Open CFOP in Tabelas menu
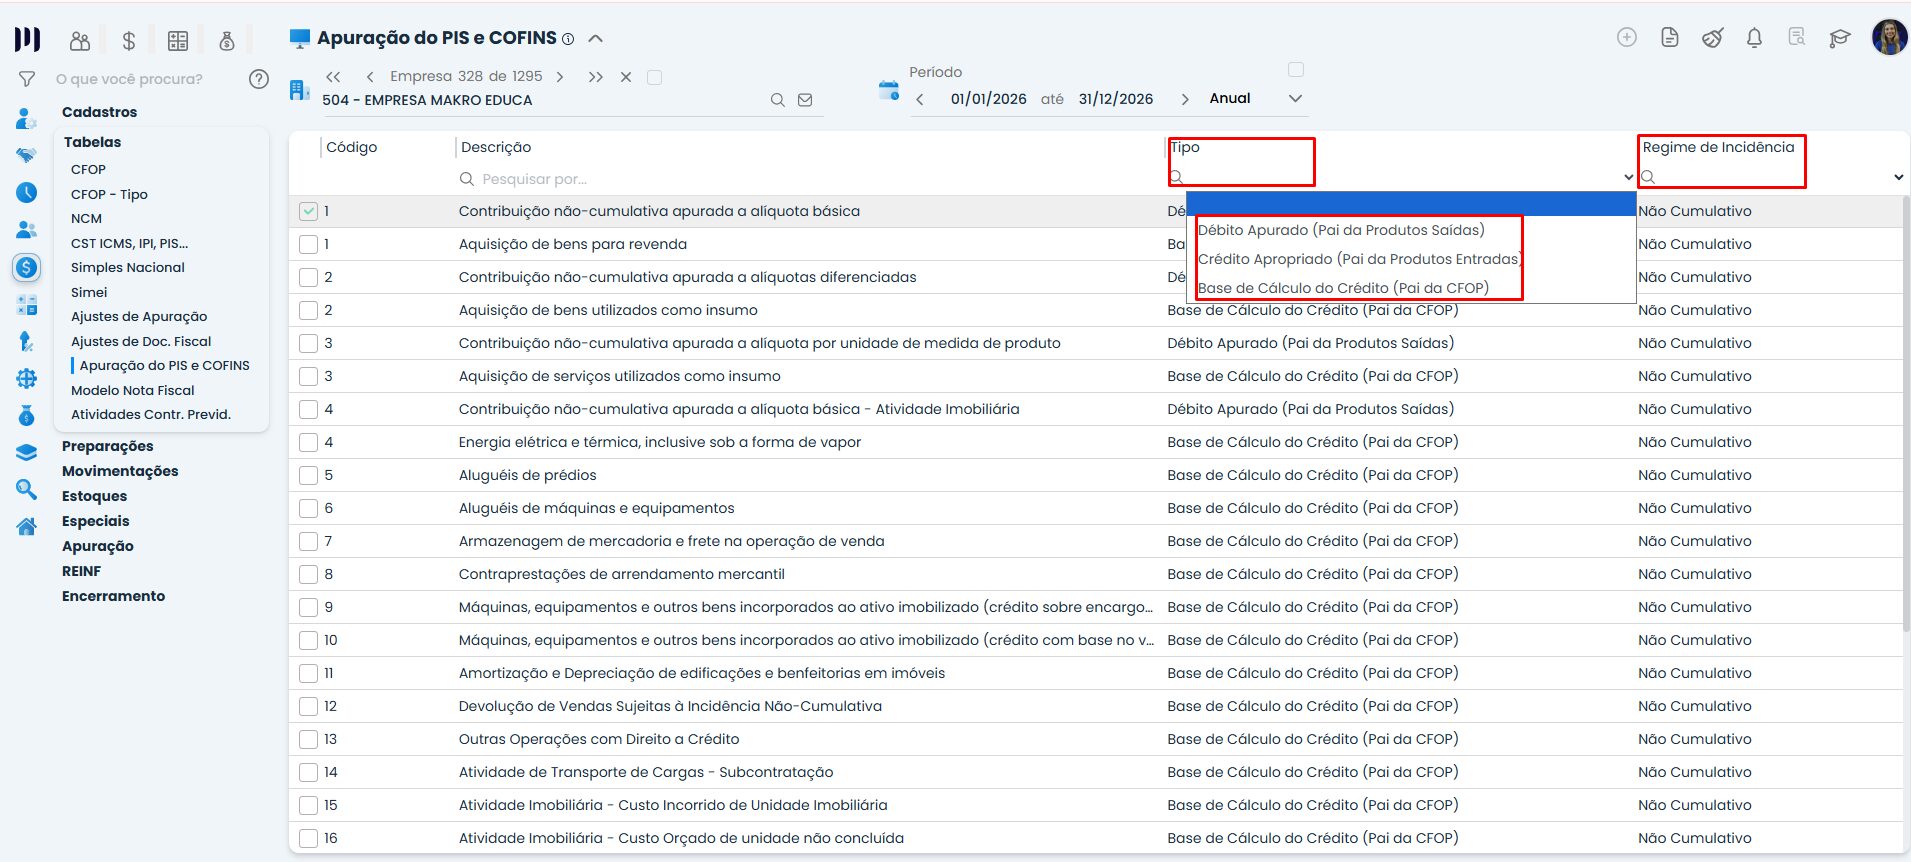The height and width of the screenshot is (862, 1911). 88,169
